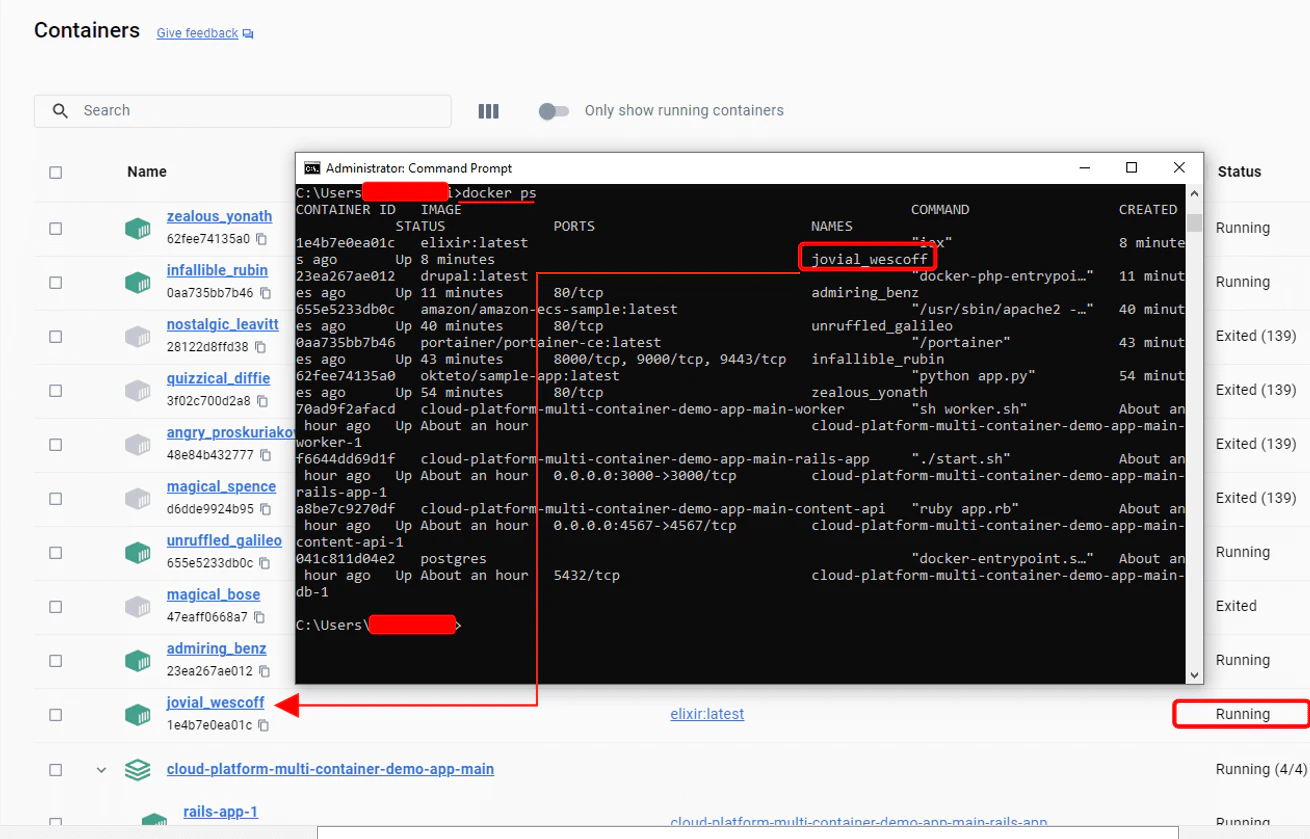Check the select-all checkbox in the table header

(x=54, y=172)
